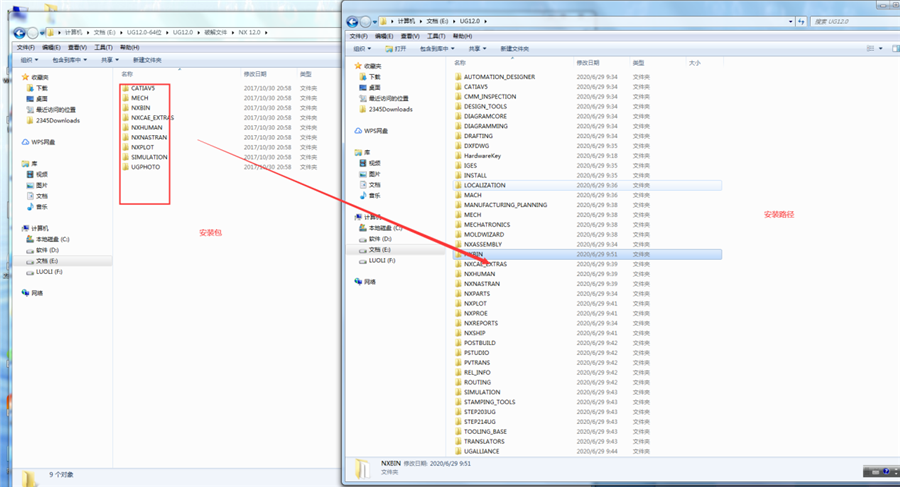Open the change-view dropdown in right window
The image size is (900, 487).
(880, 49)
